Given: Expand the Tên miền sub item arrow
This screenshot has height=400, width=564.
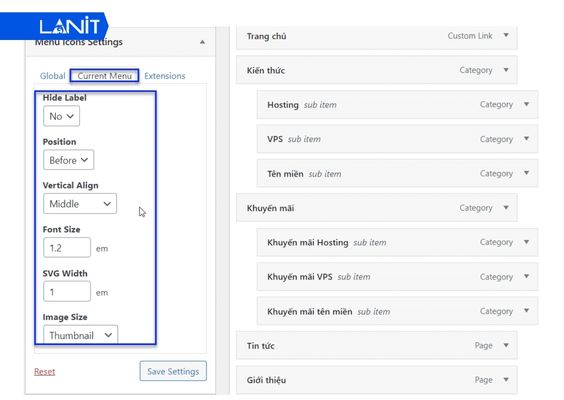Looking at the screenshot, I should (527, 173).
